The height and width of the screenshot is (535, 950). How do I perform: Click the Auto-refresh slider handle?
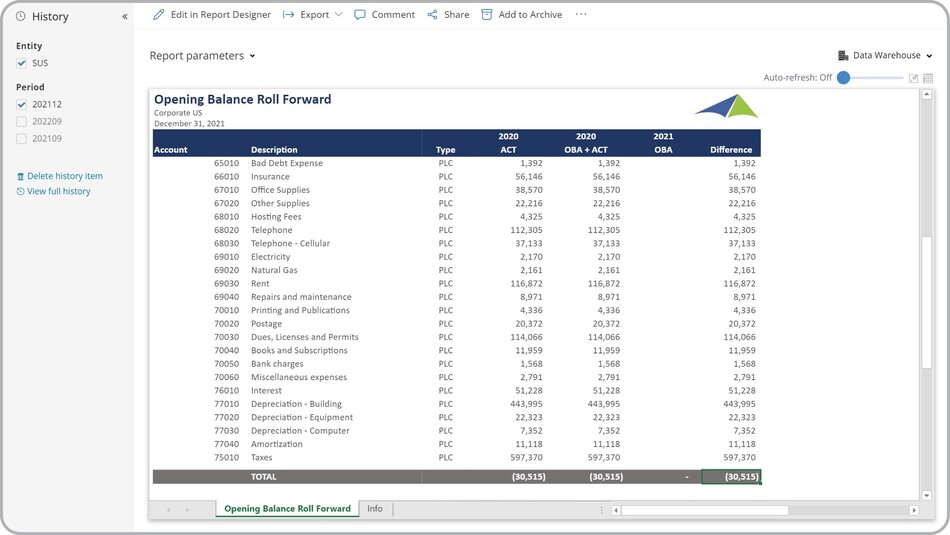843,78
